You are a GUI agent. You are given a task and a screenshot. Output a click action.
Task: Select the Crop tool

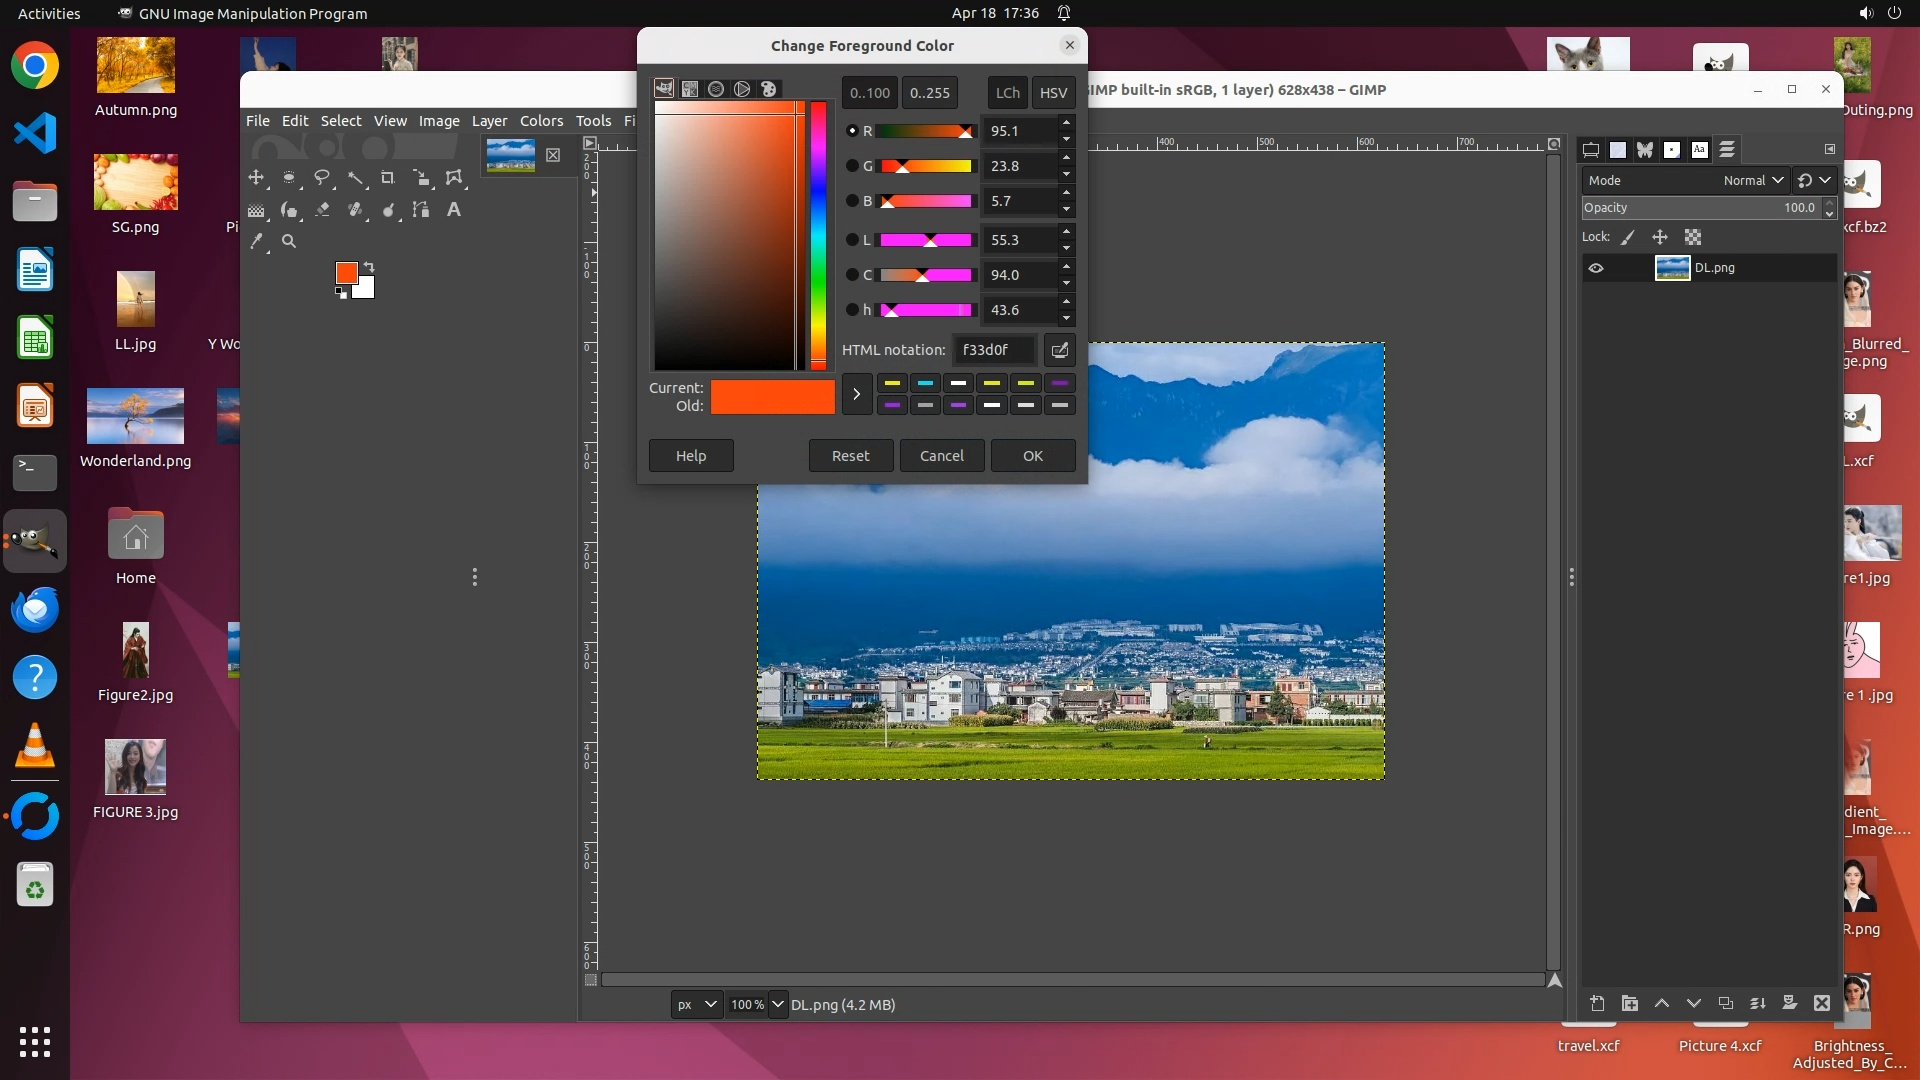pos(388,178)
